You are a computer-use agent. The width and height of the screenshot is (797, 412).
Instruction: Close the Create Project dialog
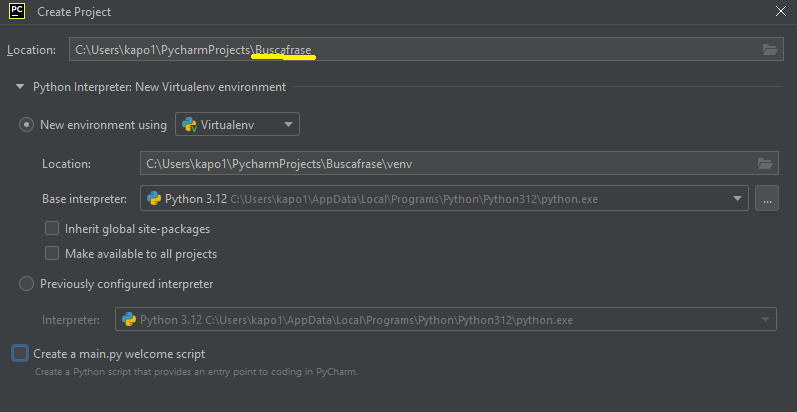click(x=781, y=11)
